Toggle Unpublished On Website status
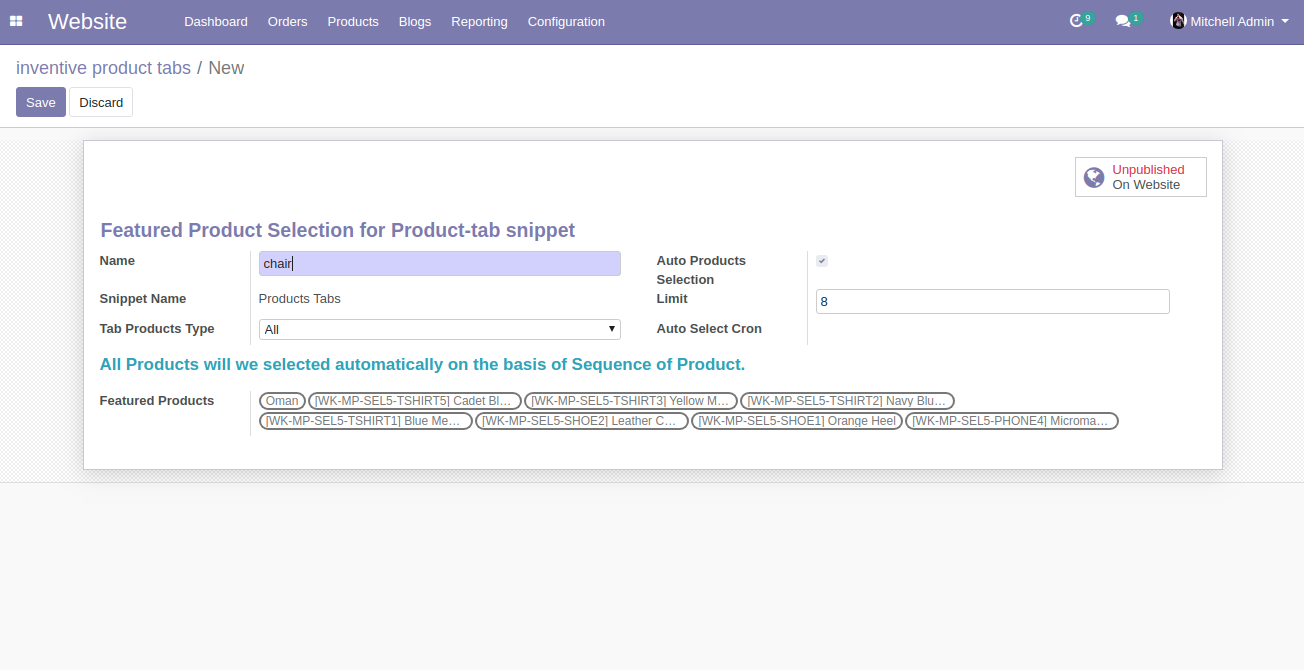 point(1147,177)
